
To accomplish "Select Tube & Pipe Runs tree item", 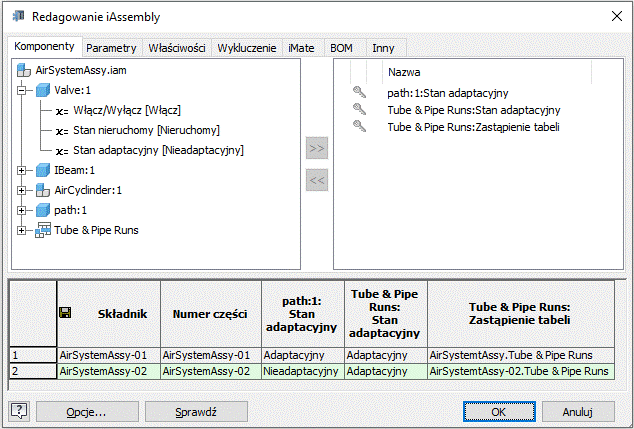I will [96, 230].
